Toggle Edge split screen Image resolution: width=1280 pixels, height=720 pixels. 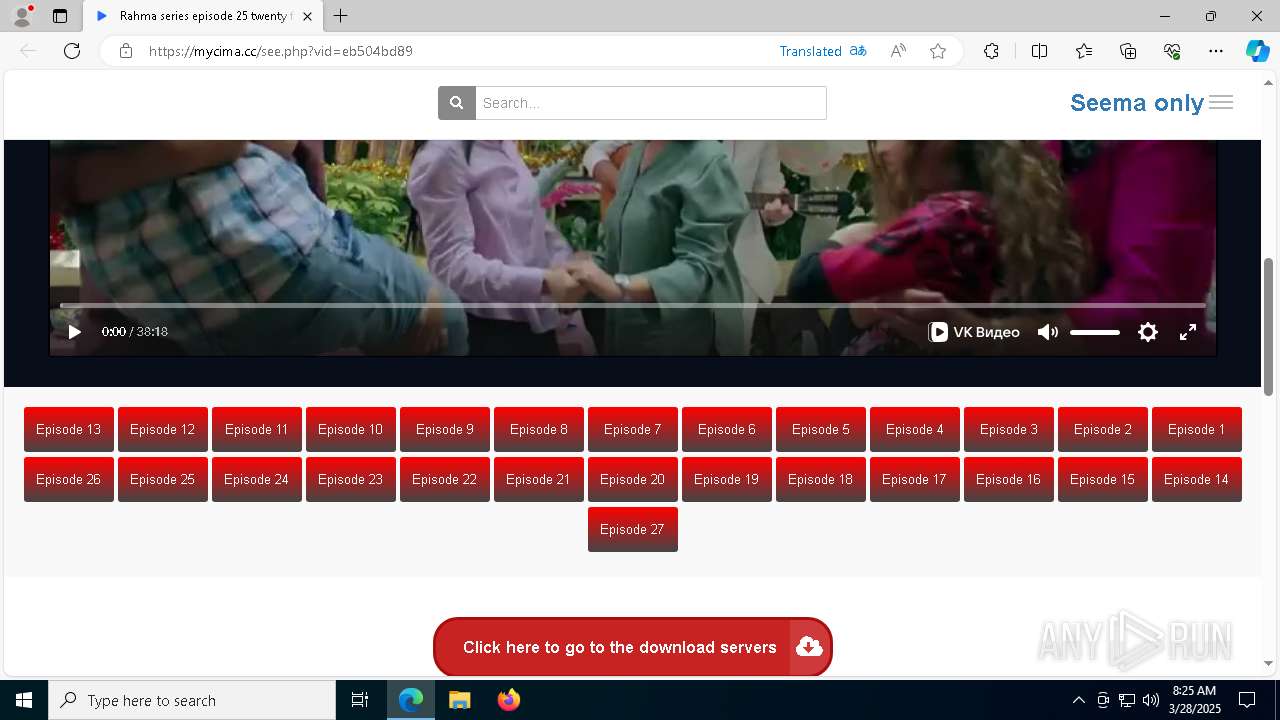pyautogui.click(x=1039, y=51)
